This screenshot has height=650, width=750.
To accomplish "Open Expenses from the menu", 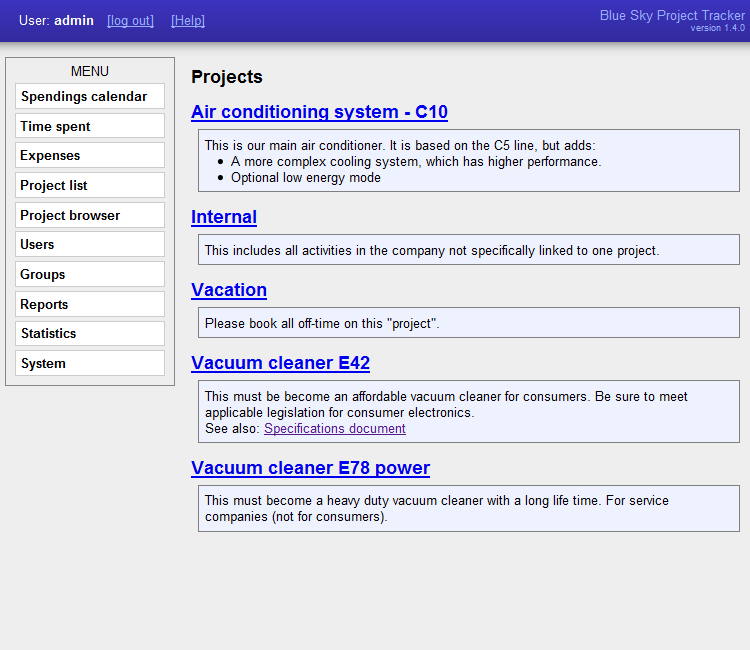I will pos(89,155).
